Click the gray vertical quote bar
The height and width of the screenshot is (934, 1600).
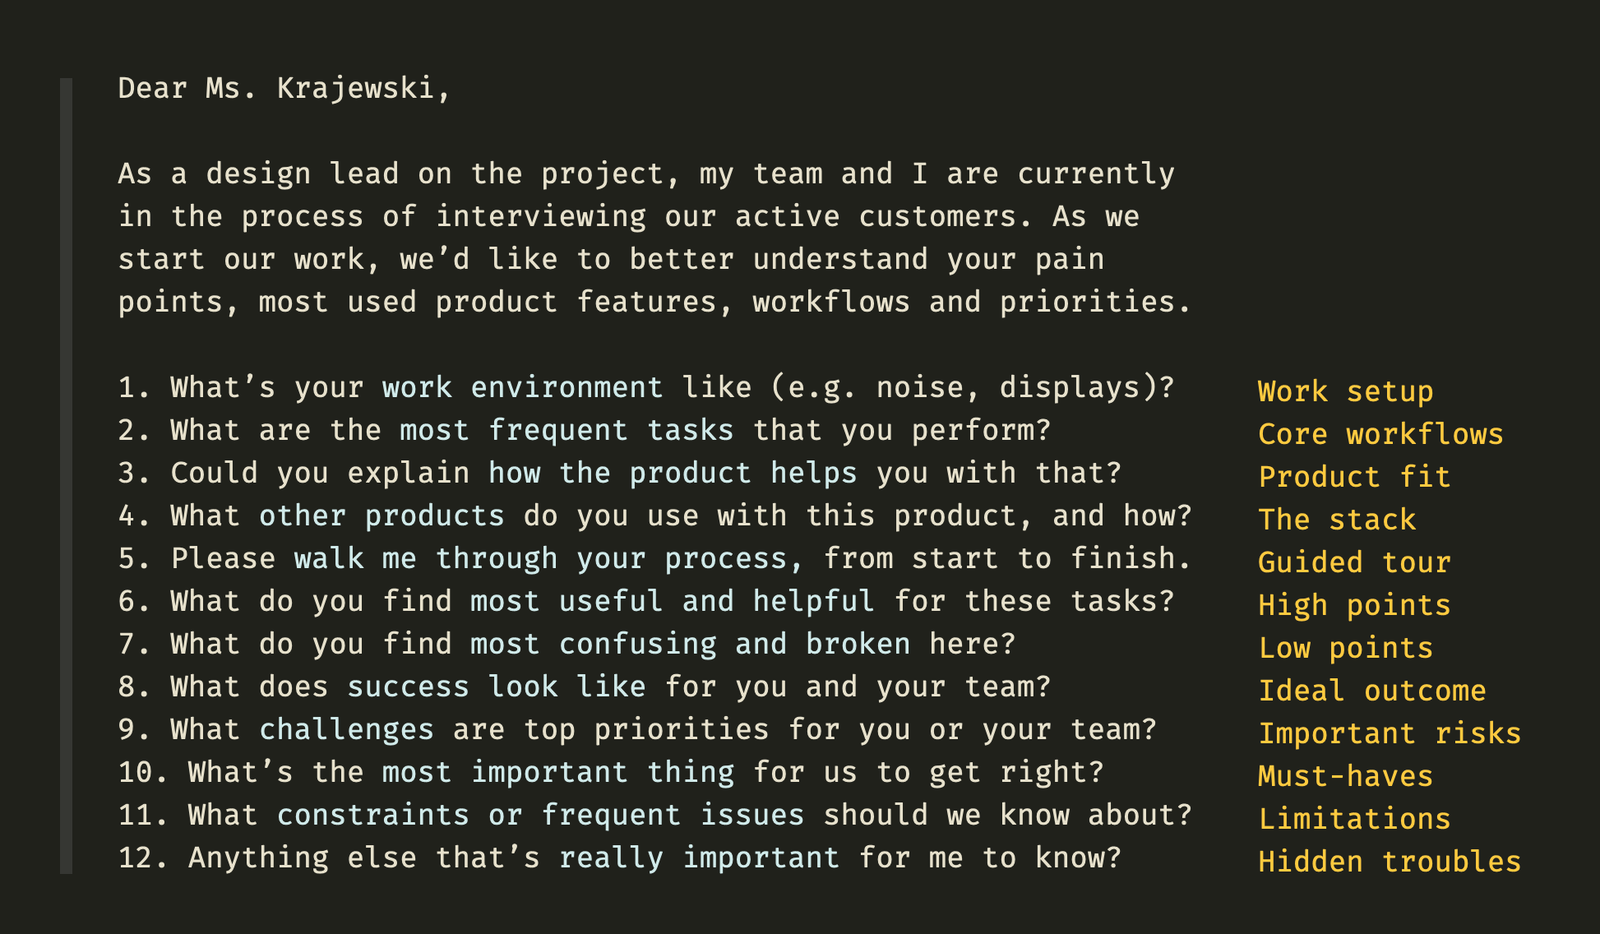click(x=66, y=476)
